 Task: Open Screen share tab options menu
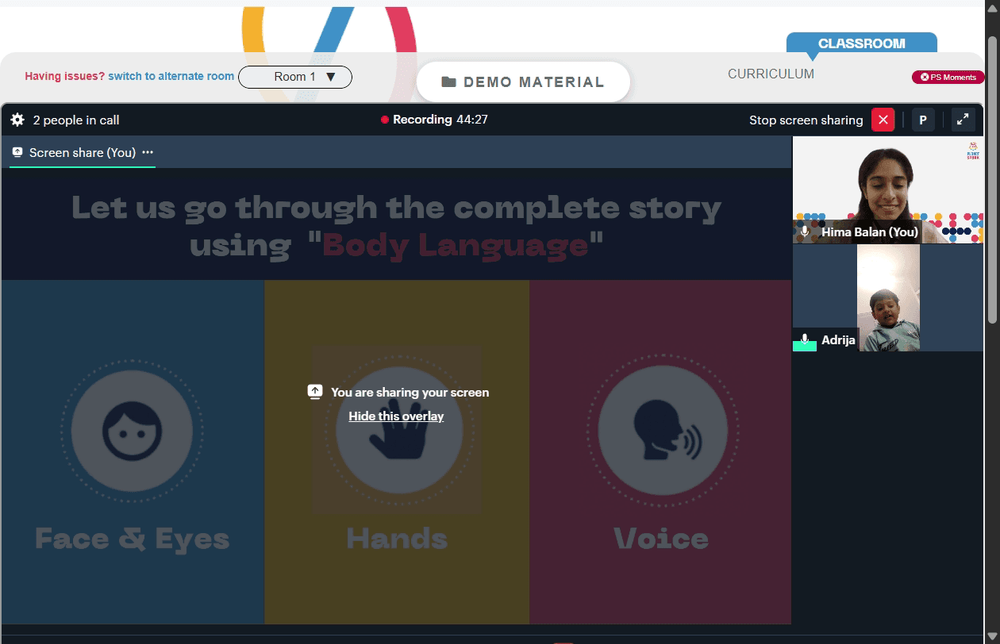(148, 152)
